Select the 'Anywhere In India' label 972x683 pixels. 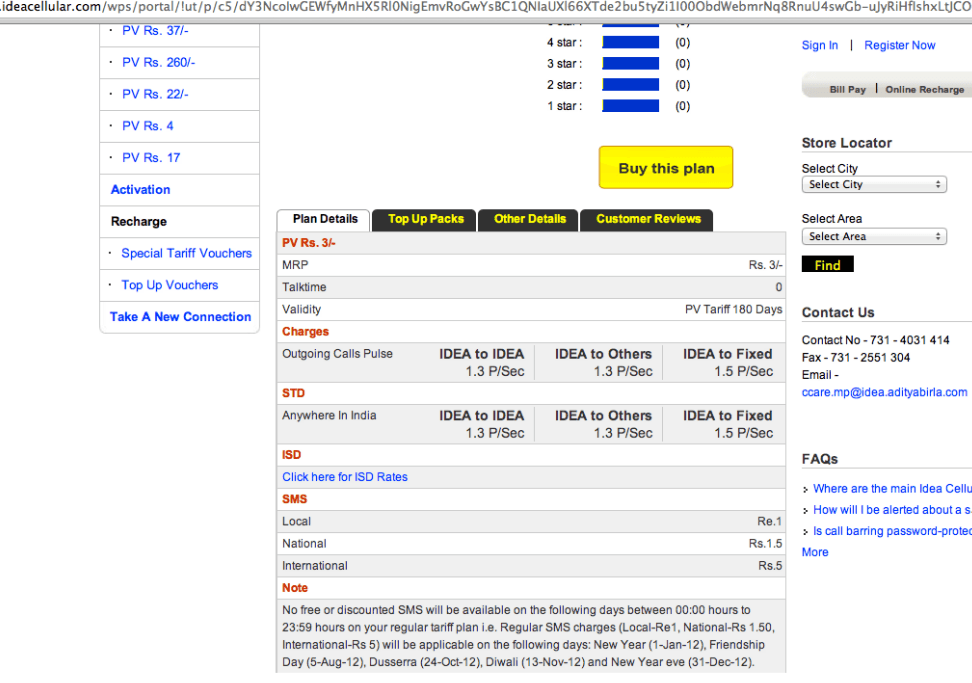pos(329,416)
